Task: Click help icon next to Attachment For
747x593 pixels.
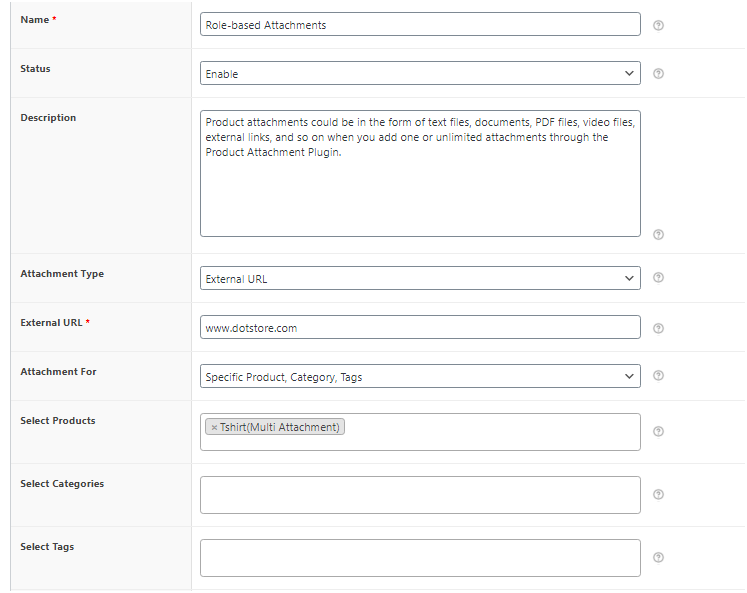Action: coord(658,376)
